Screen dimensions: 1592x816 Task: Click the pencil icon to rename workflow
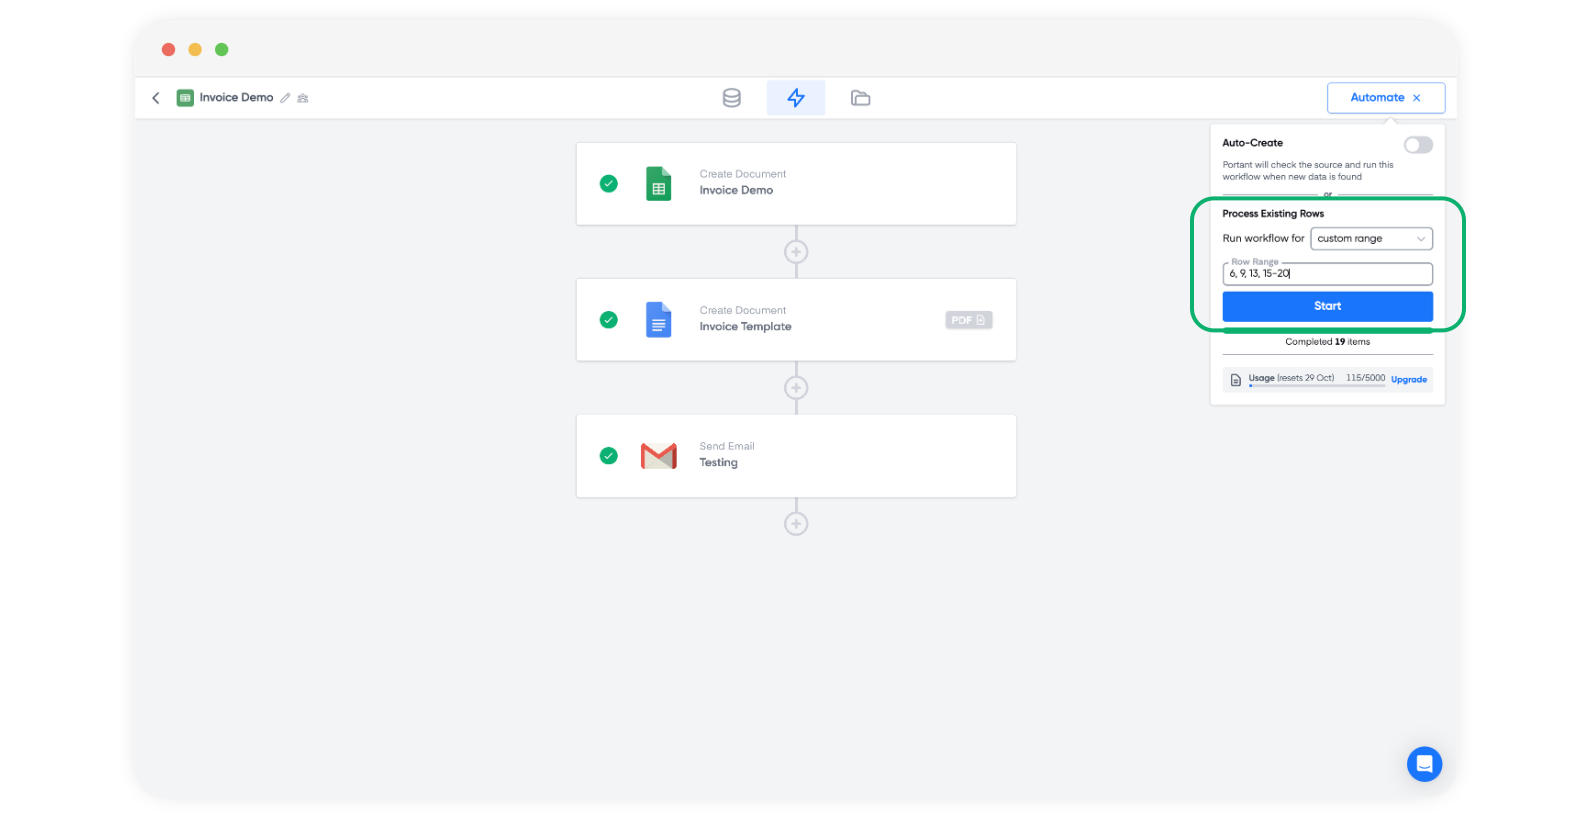285,98
